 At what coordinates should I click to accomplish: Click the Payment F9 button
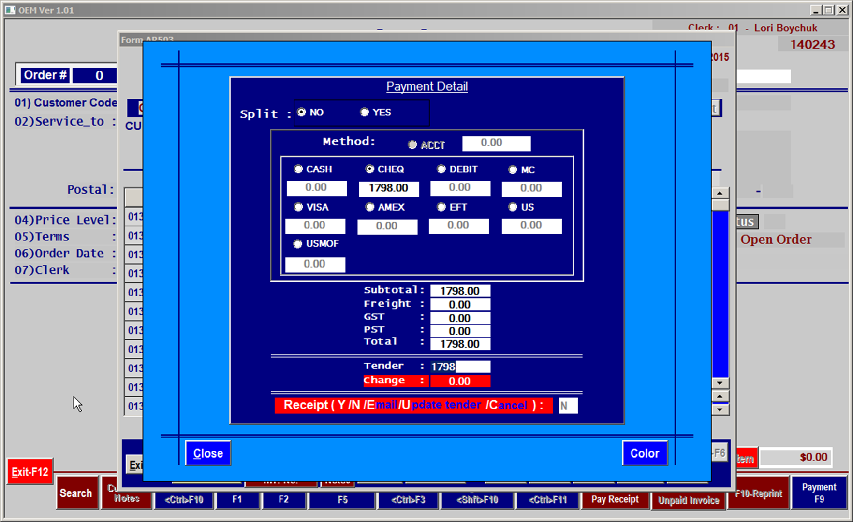(819, 493)
